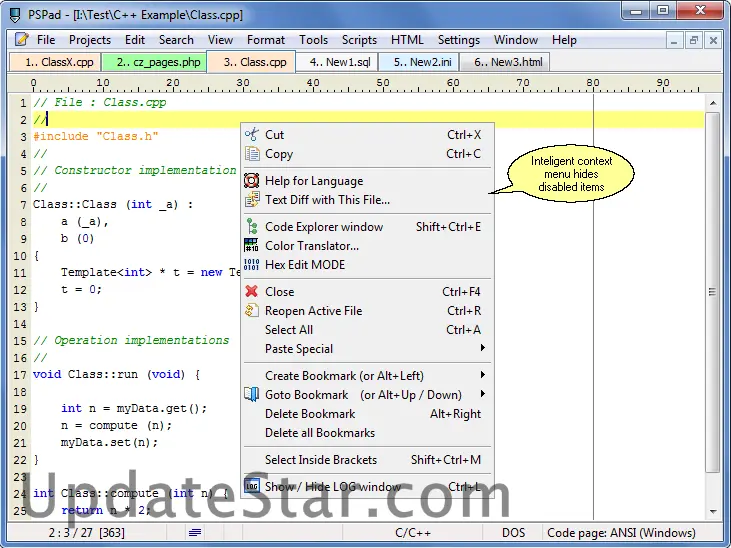
Task: Click the lifebuoy Help for Language icon
Action: 251,181
